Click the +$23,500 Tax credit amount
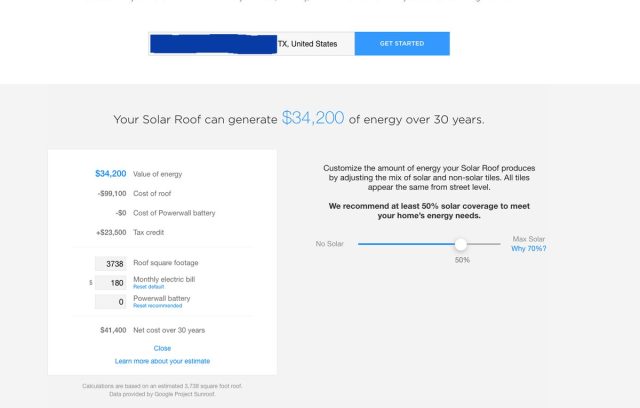The image size is (640, 408). pyautogui.click(x=111, y=233)
